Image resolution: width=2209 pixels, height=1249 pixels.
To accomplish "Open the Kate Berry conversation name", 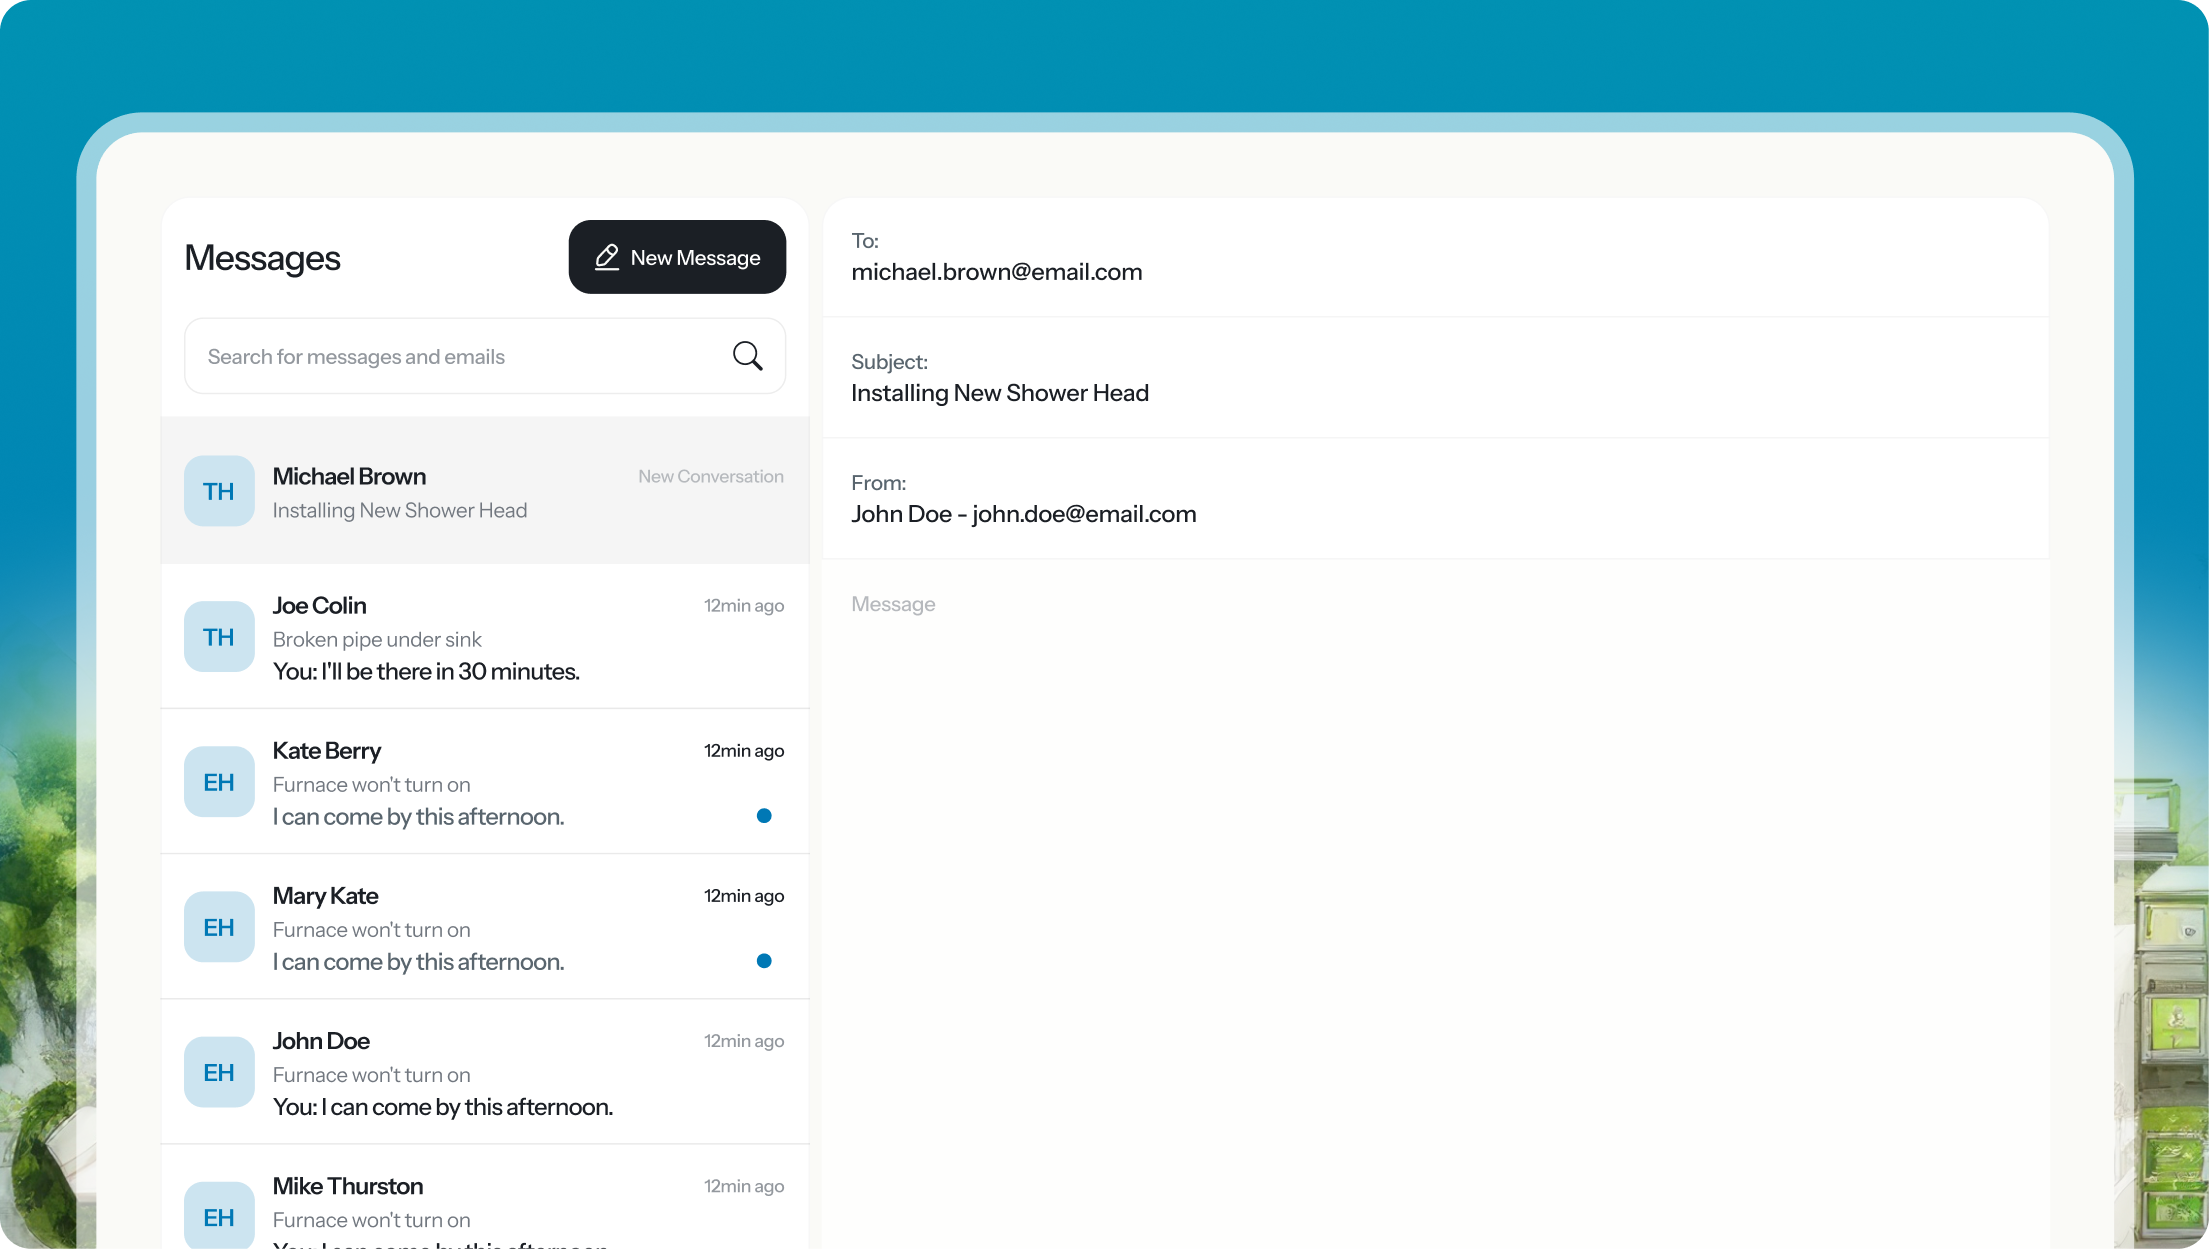I will click(327, 751).
